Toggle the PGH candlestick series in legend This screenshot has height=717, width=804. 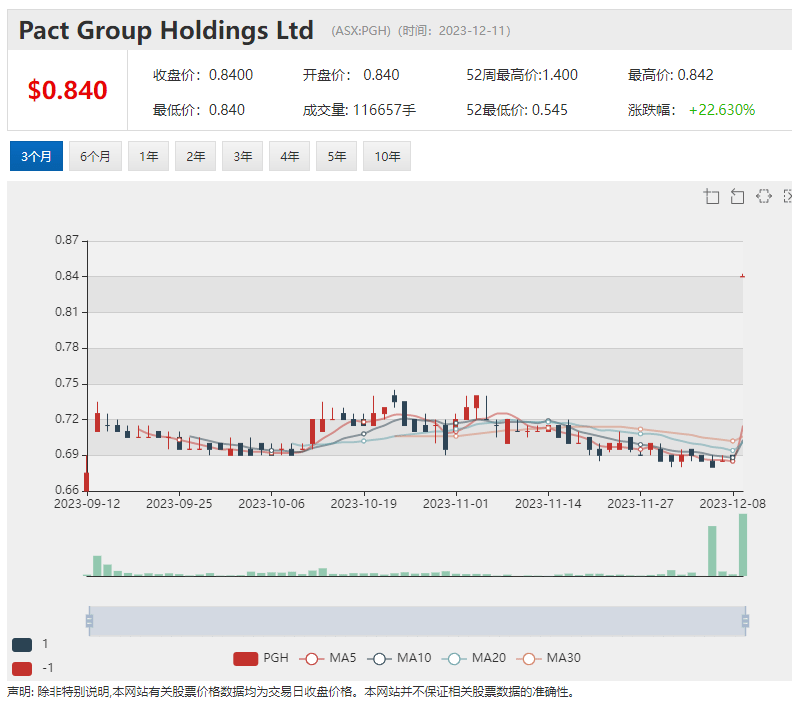(x=260, y=658)
